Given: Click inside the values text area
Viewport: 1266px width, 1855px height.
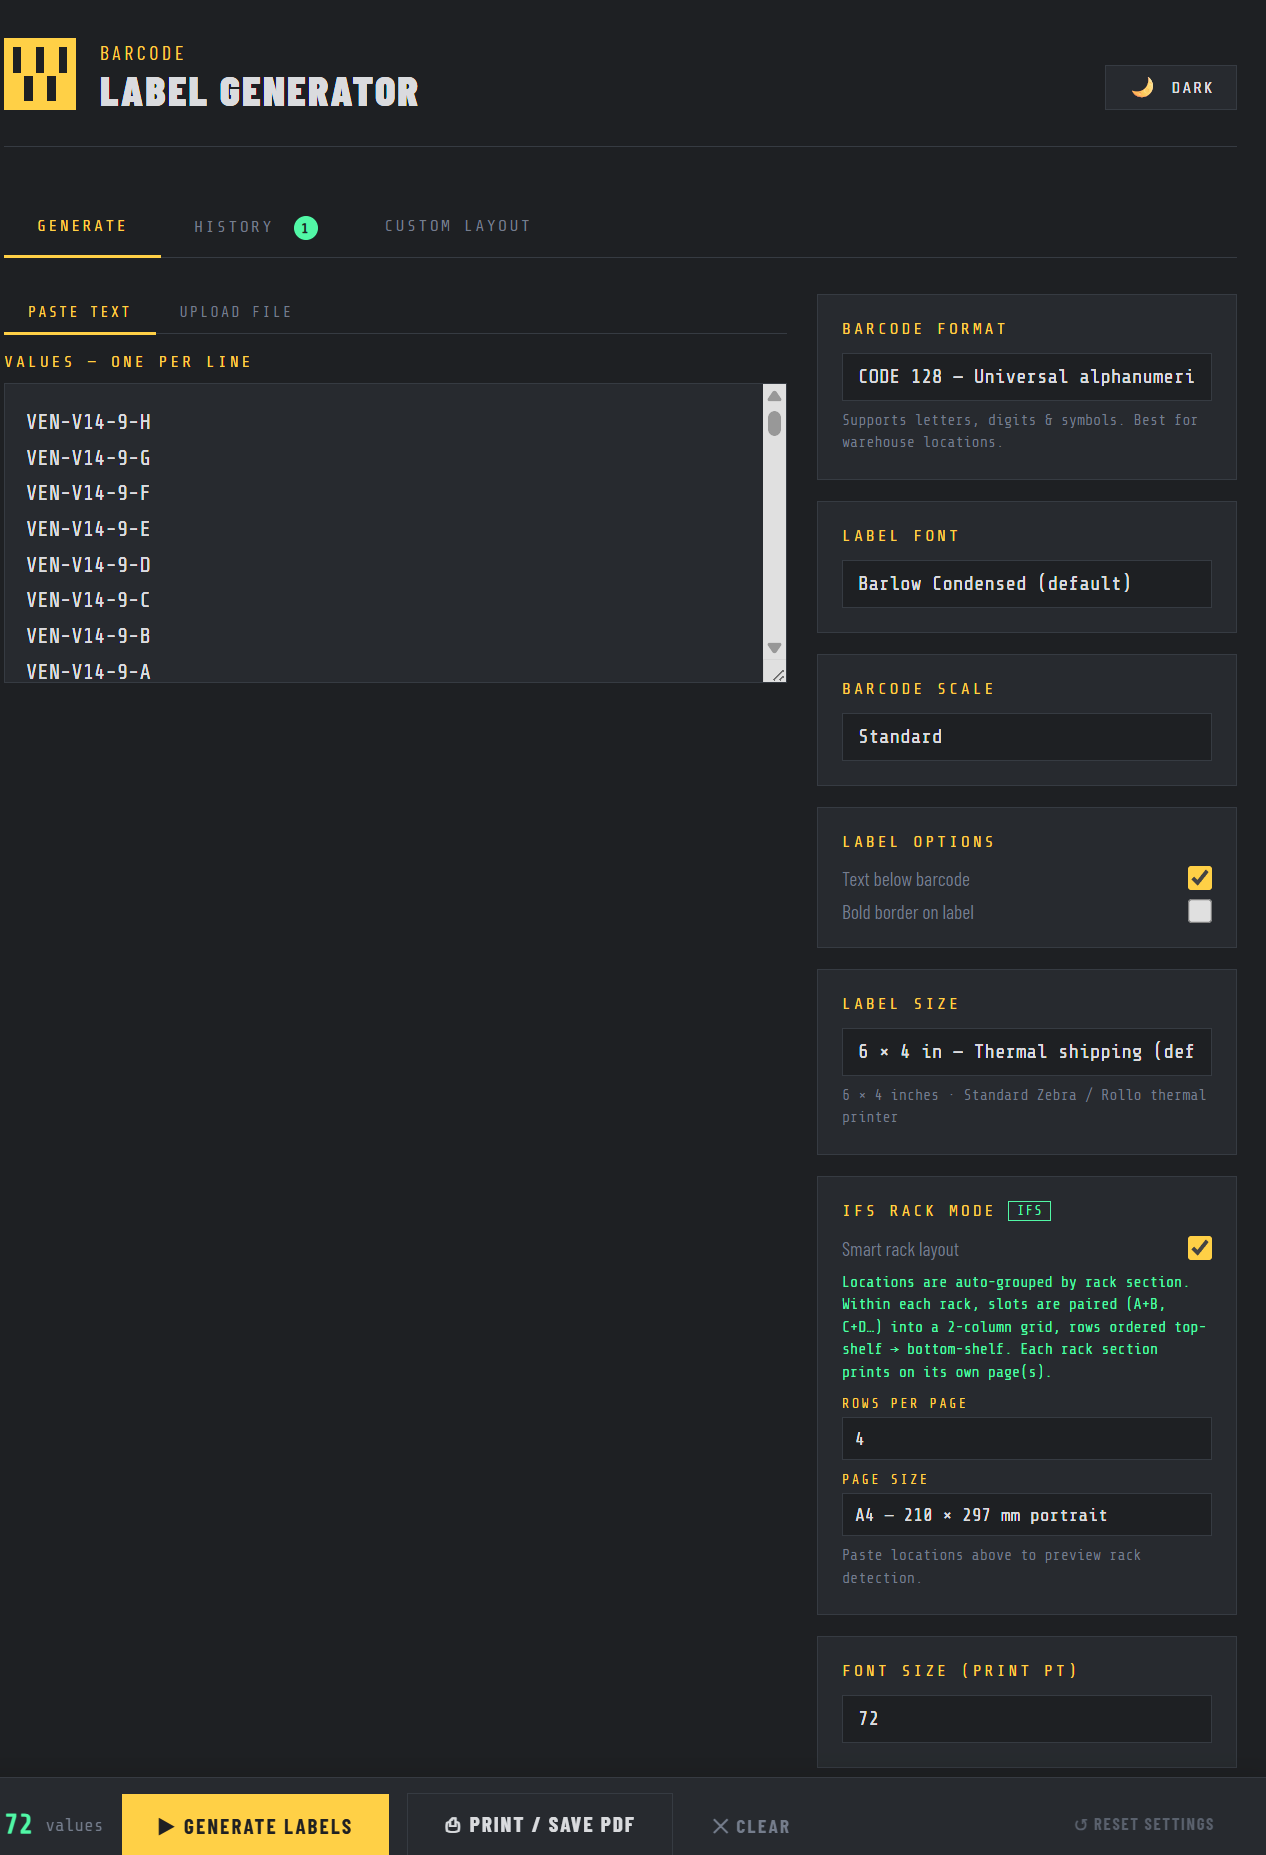Looking at the screenshot, I should 384,533.
